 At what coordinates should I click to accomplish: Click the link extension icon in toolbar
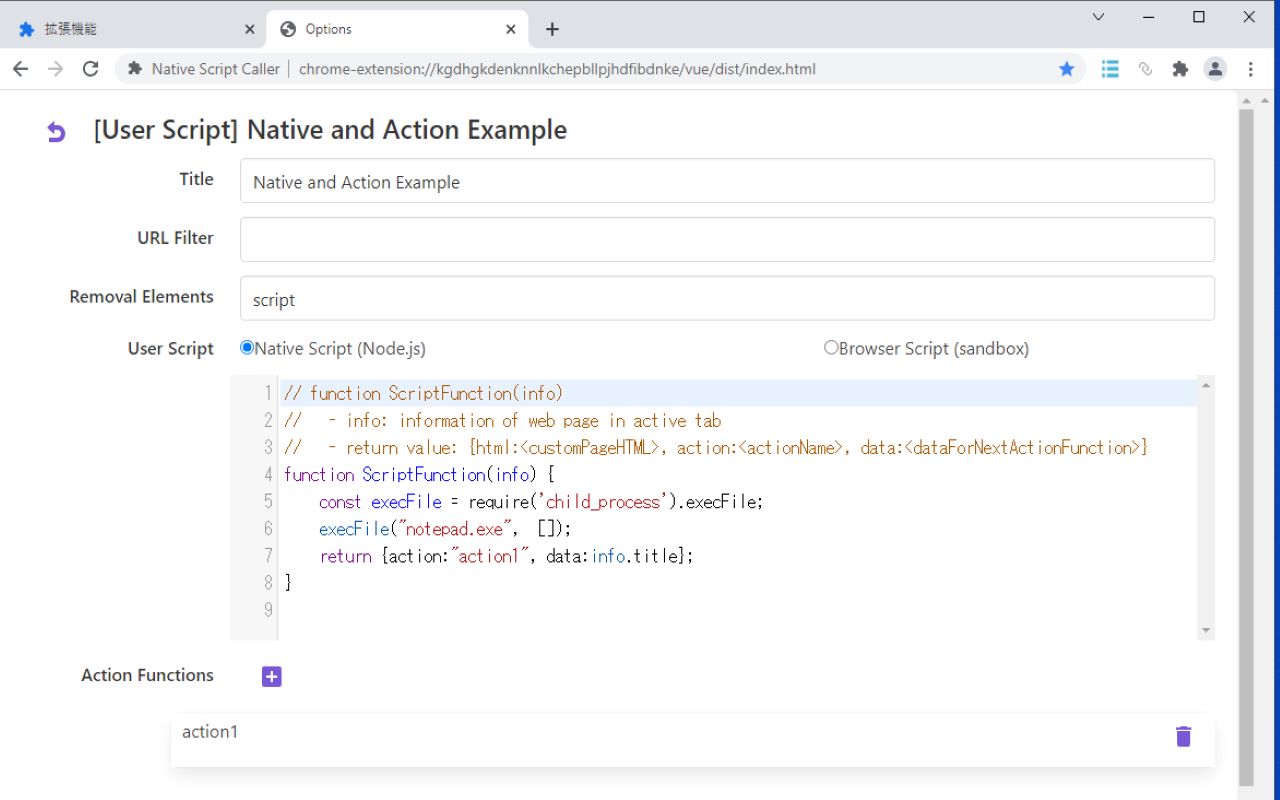1146,69
